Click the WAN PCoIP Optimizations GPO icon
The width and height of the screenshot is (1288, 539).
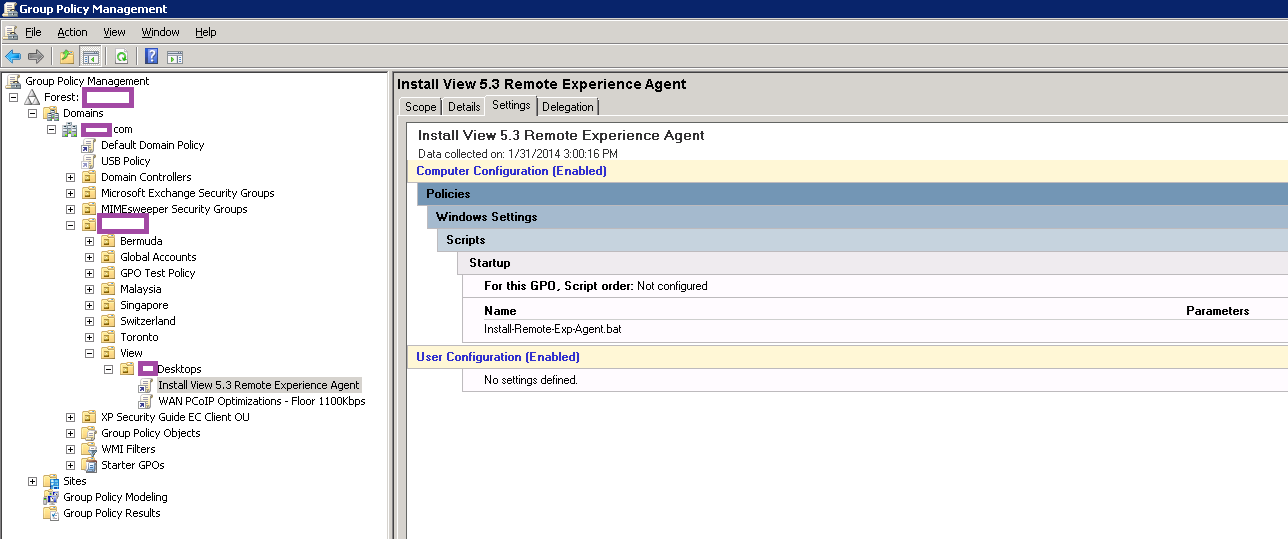pyautogui.click(x=146, y=401)
